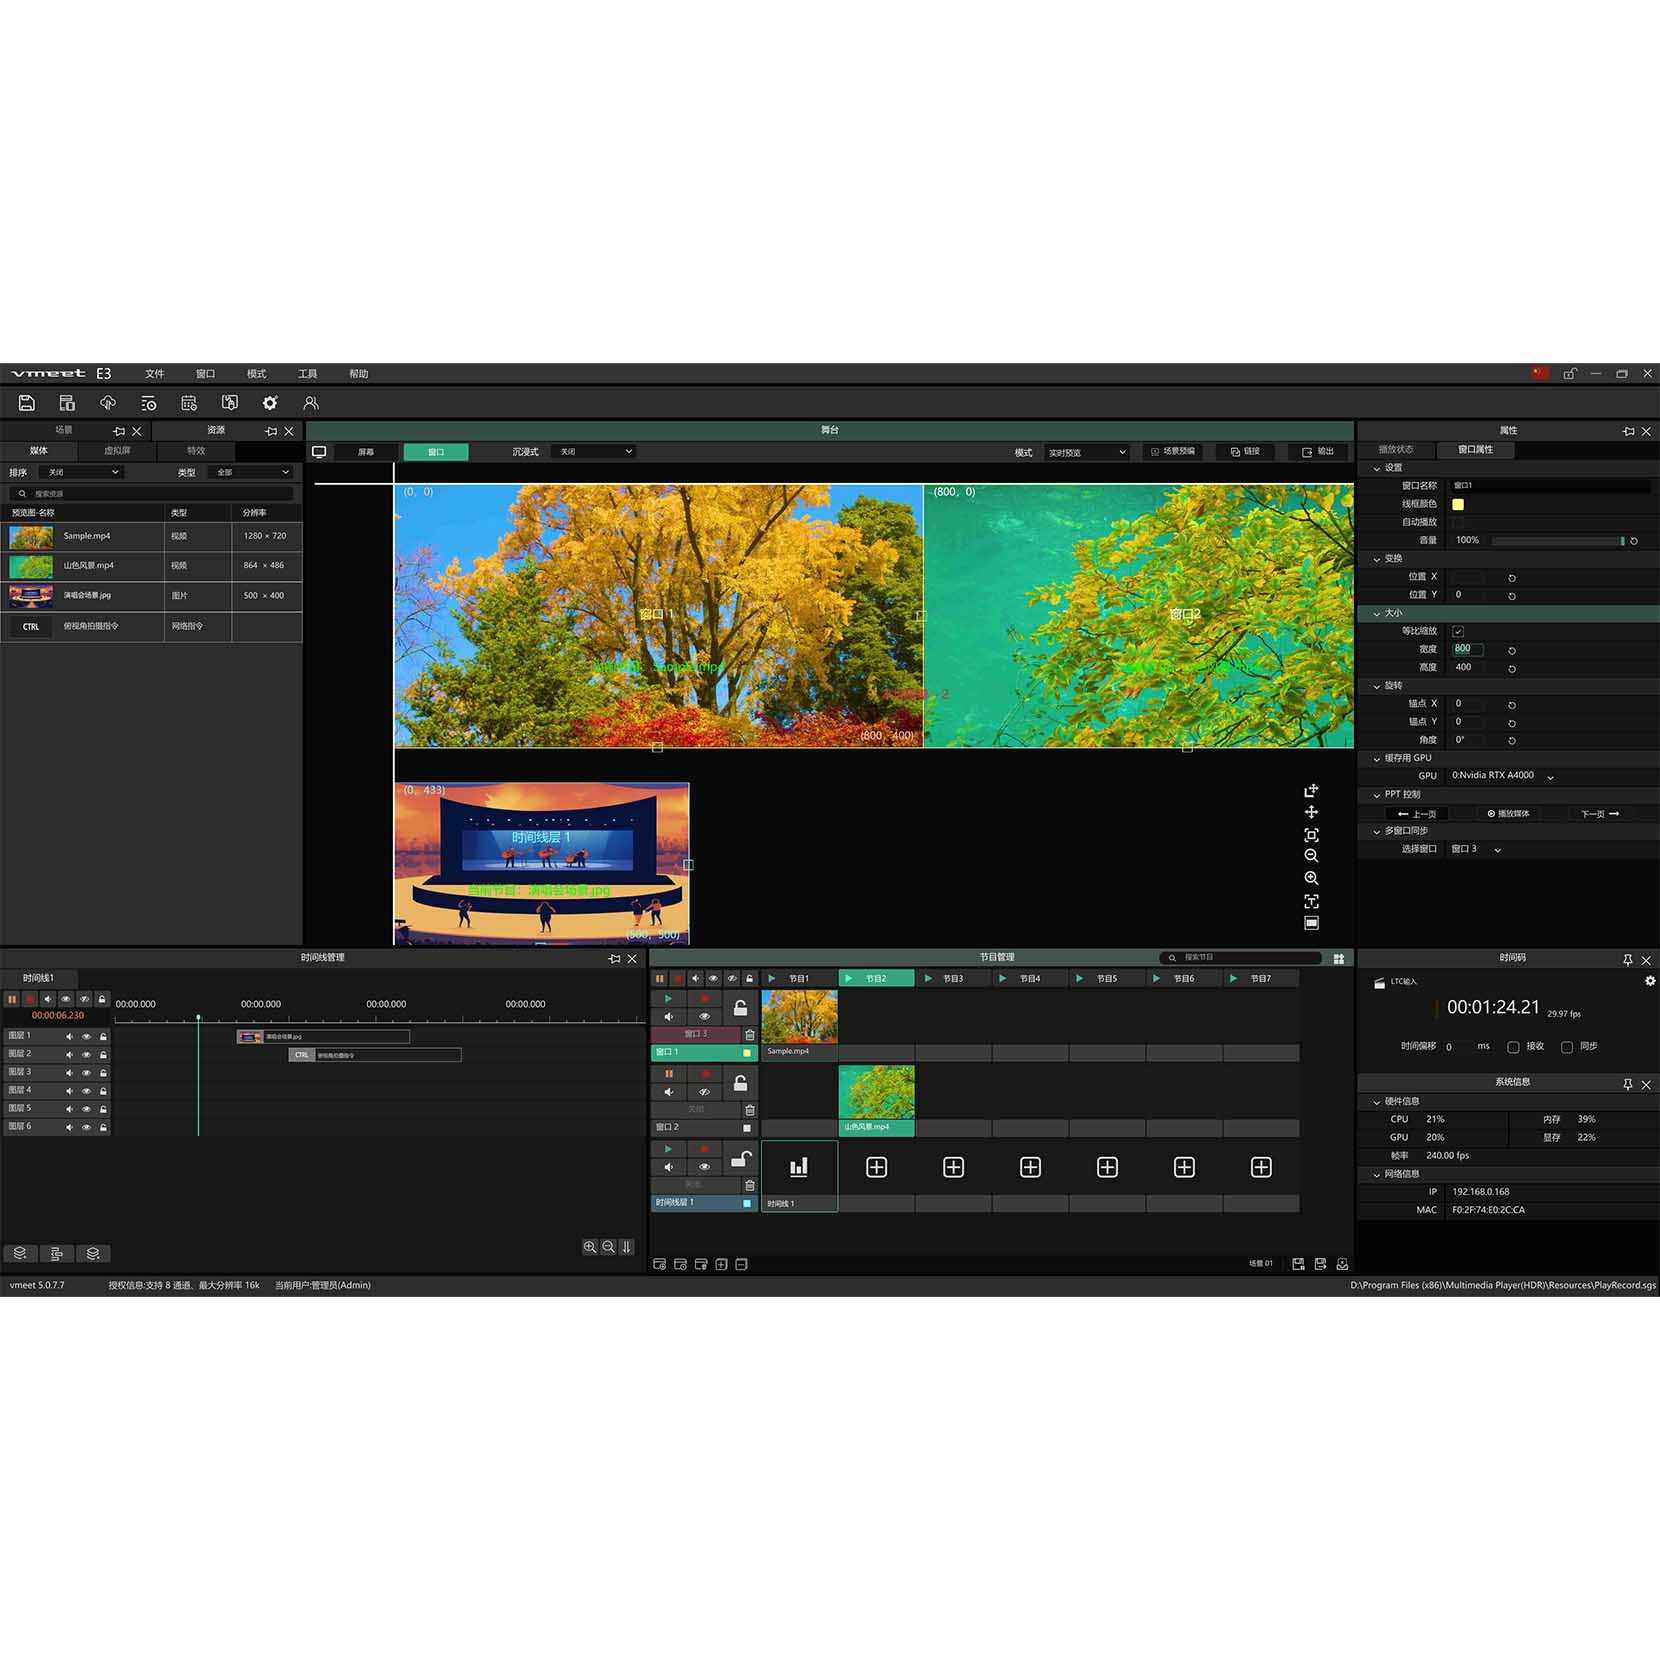Open timecode panel settings gear

tap(1649, 981)
